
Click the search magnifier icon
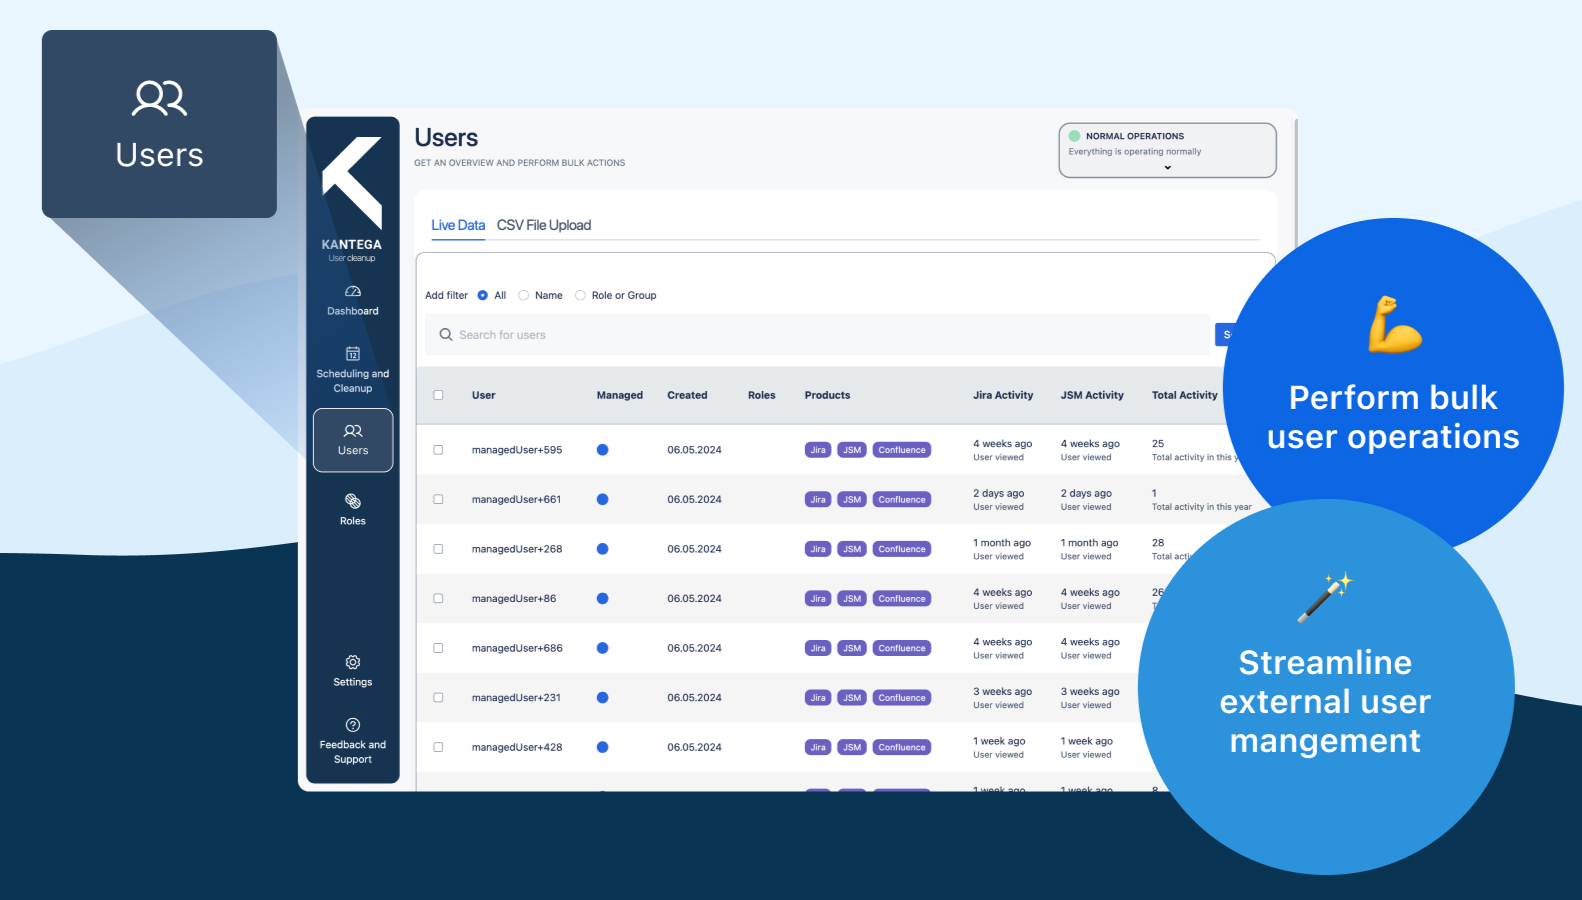pyautogui.click(x=446, y=335)
